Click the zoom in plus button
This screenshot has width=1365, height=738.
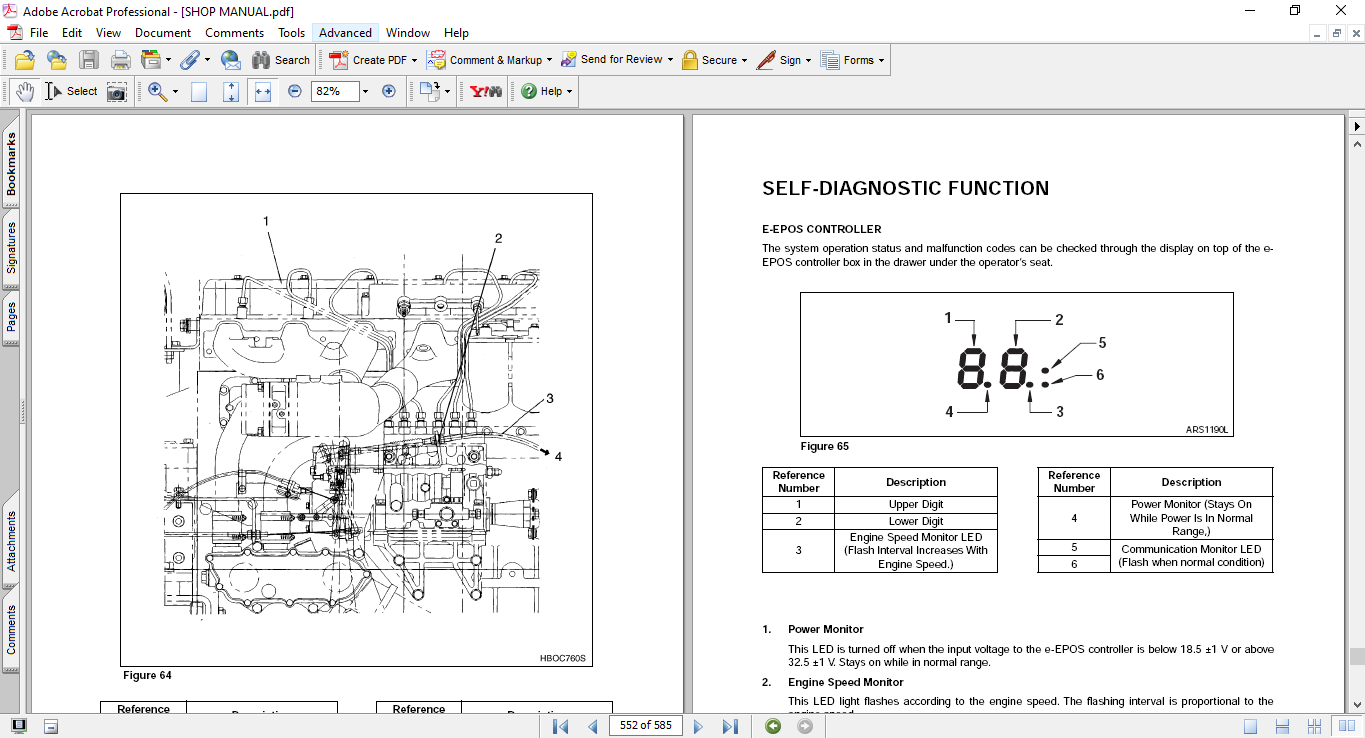coord(389,91)
